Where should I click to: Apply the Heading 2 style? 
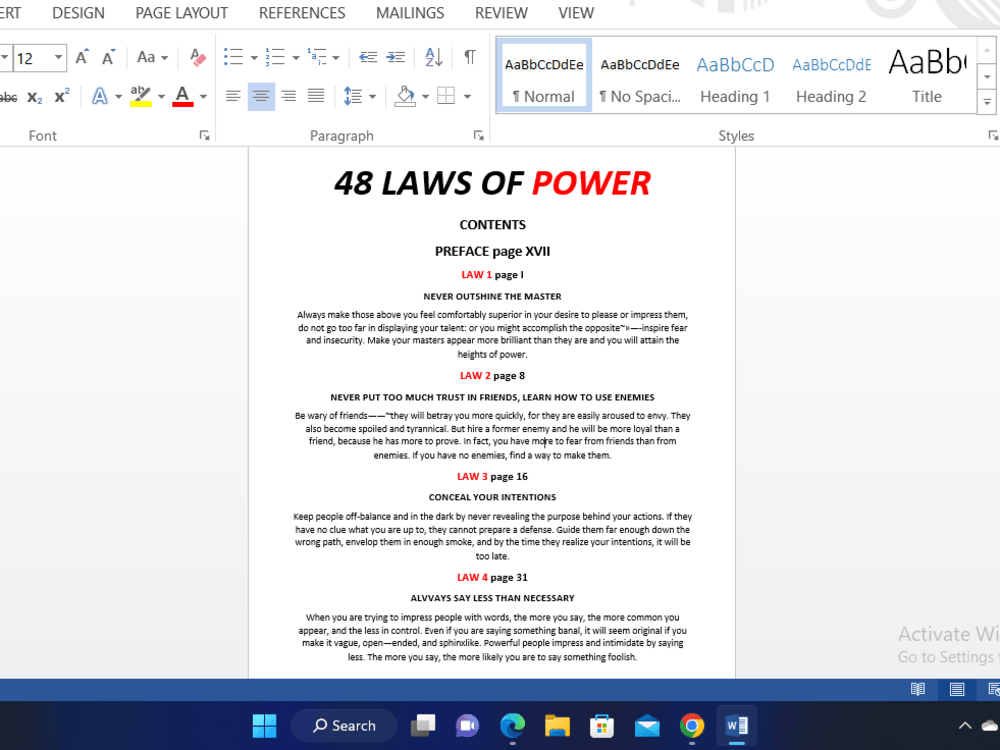(831, 76)
